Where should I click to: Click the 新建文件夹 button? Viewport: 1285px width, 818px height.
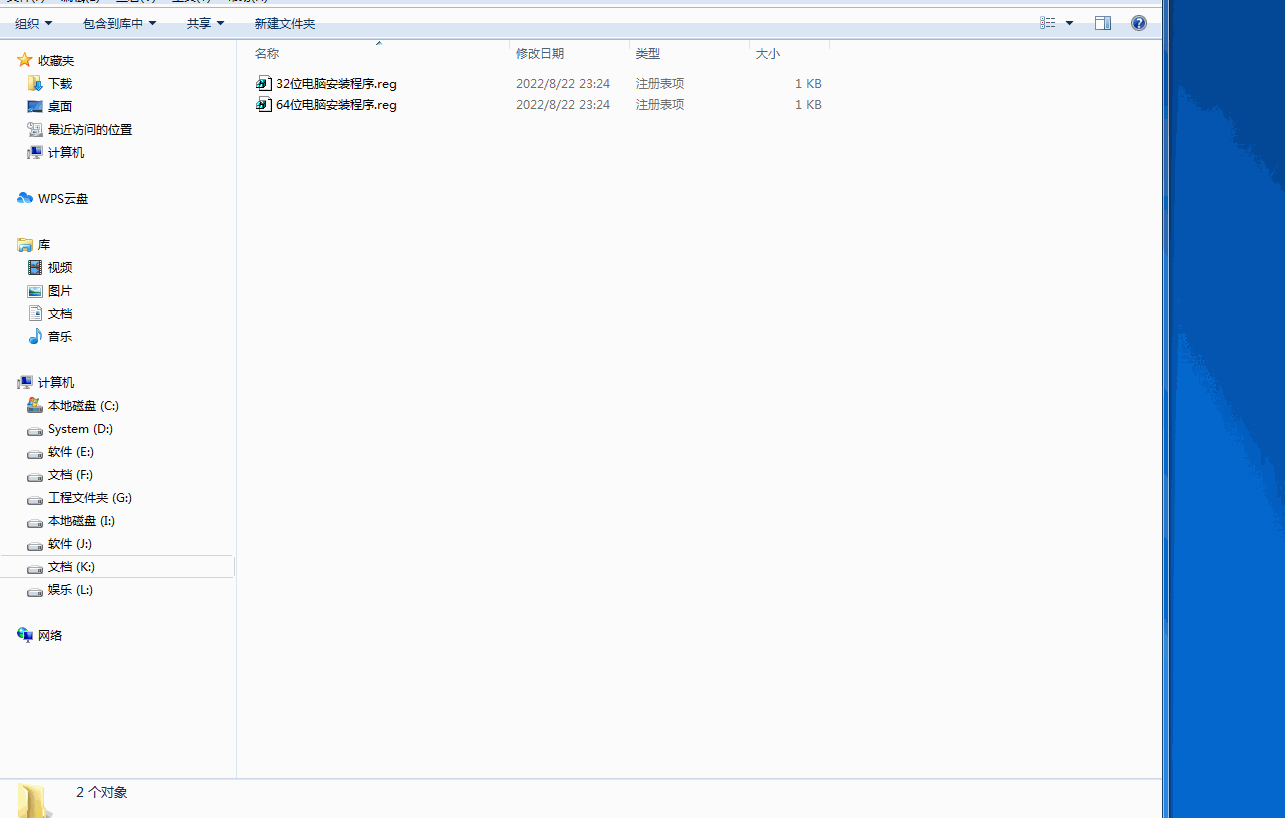point(285,23)
